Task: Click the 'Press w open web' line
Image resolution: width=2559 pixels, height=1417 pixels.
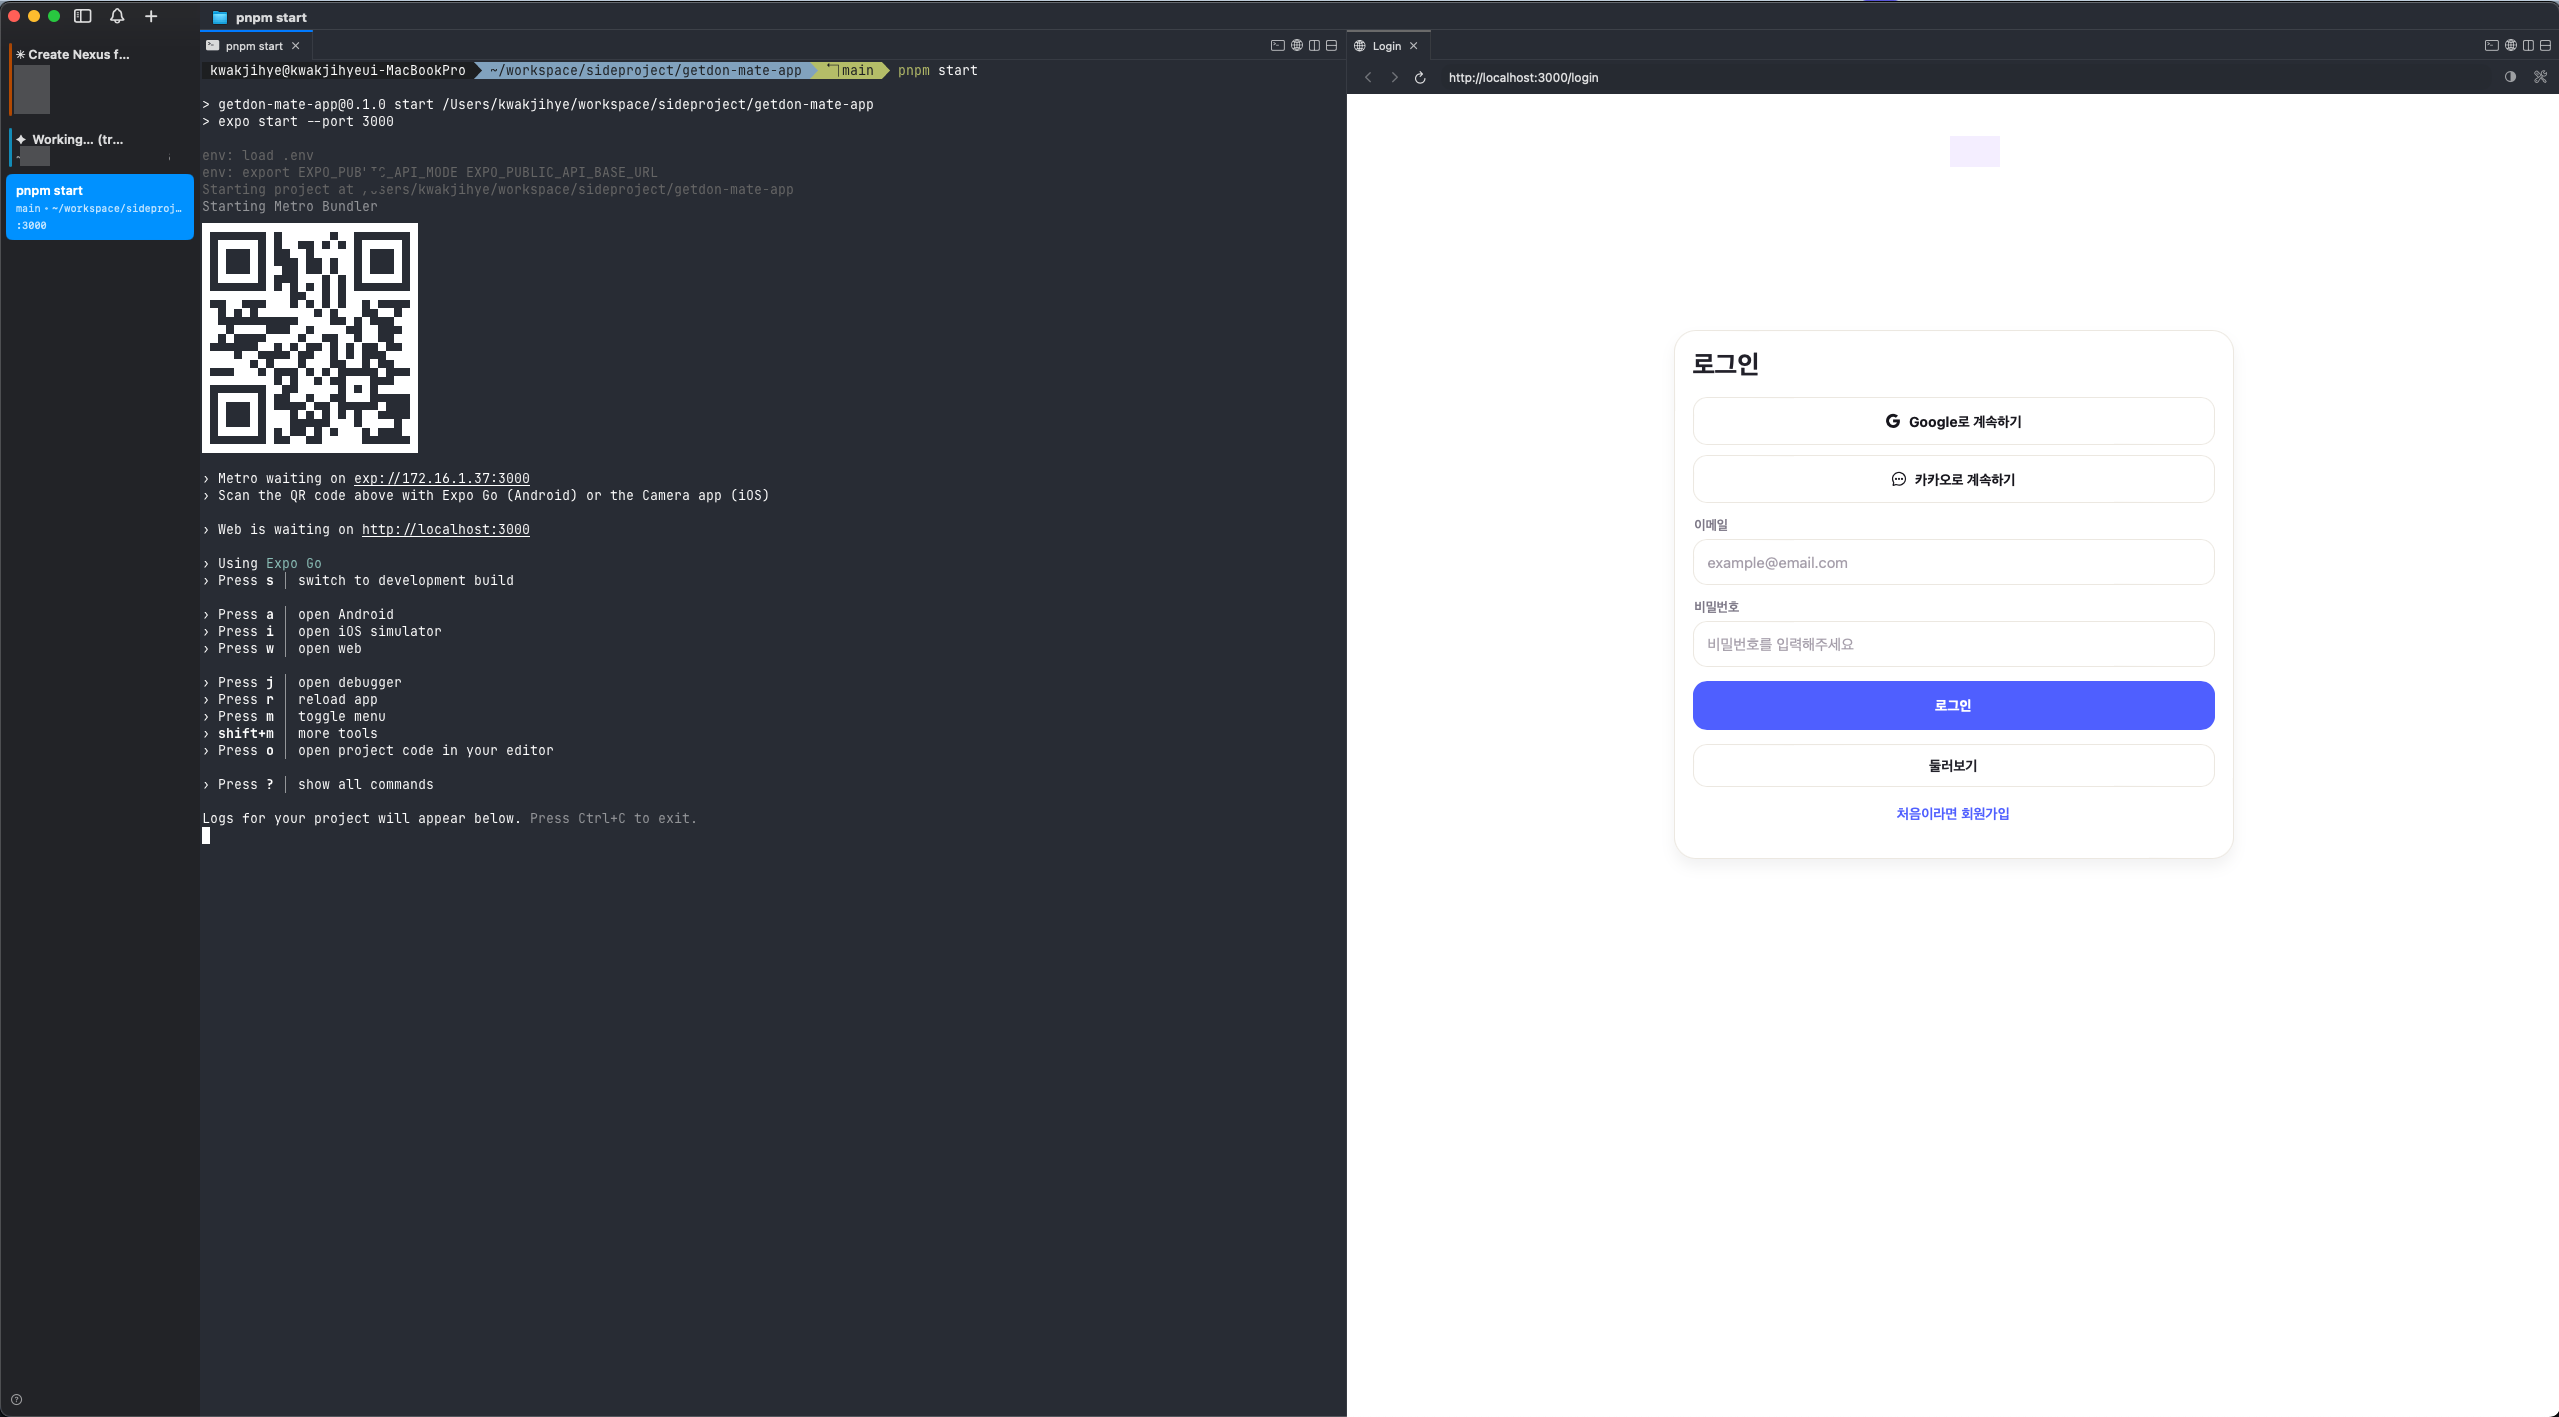Action: [282, 648]
